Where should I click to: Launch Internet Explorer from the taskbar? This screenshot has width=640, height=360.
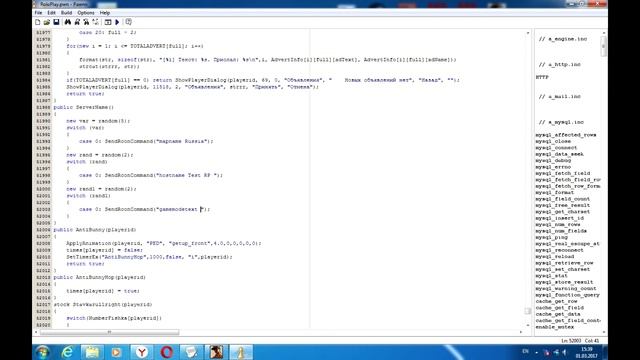pos(67,352)
